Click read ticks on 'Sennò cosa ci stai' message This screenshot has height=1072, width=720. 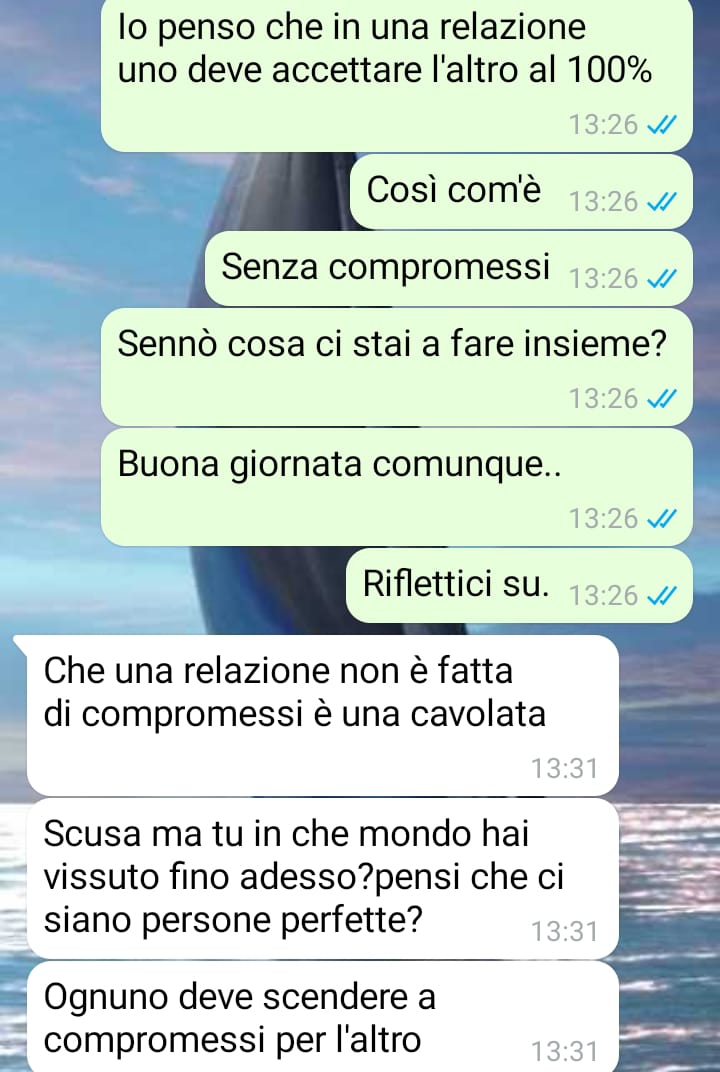[661, 398]
